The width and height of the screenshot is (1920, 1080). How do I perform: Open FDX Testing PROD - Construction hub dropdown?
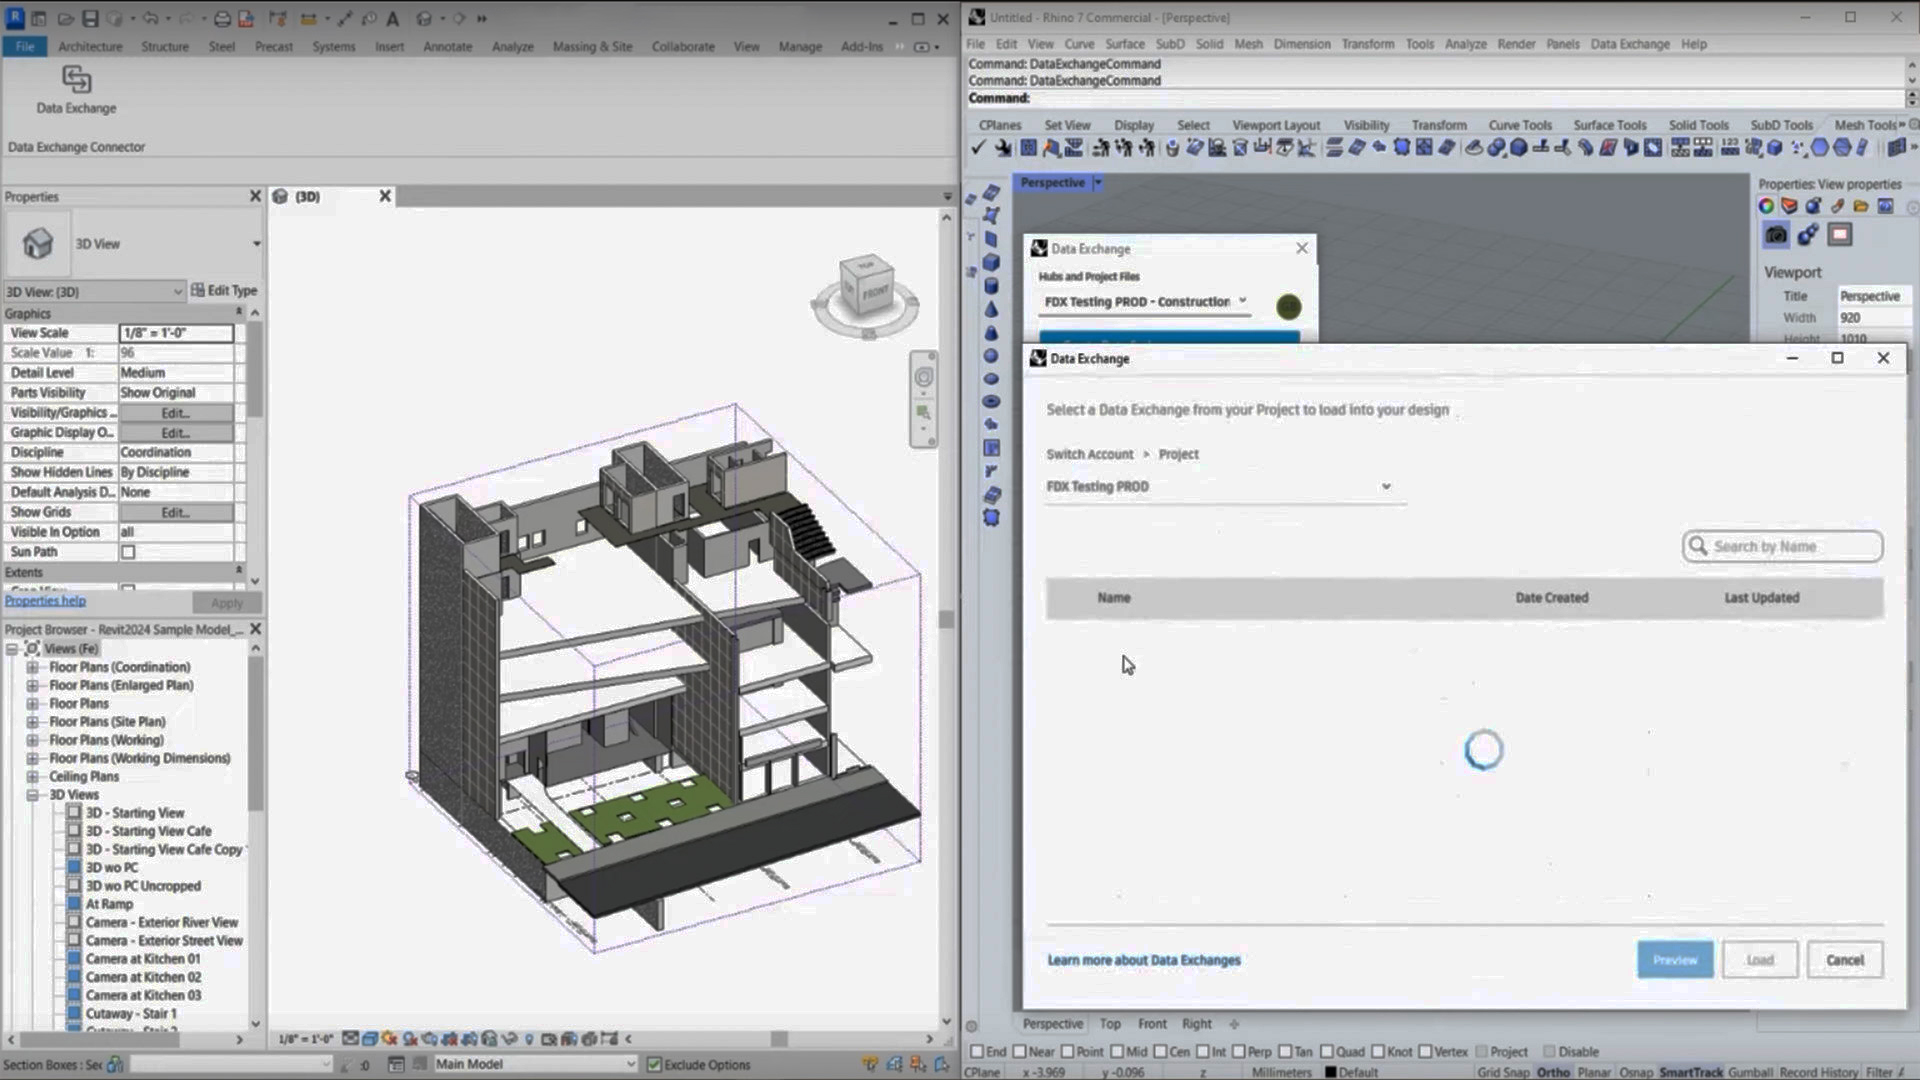(x=1145, y=301)
